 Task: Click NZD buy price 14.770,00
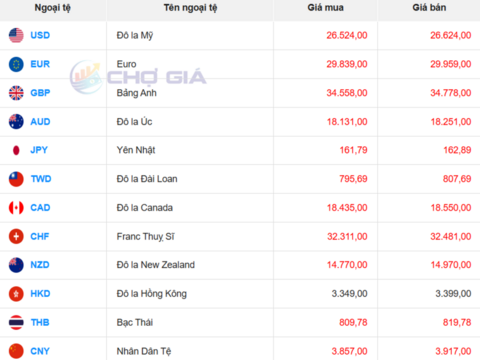tap(347, 265)
